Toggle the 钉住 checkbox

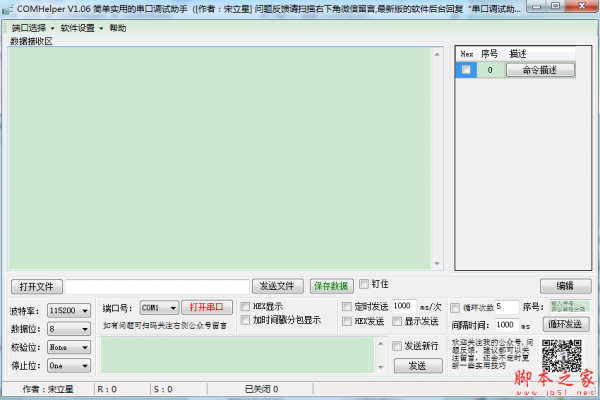(x=364, y=284)
